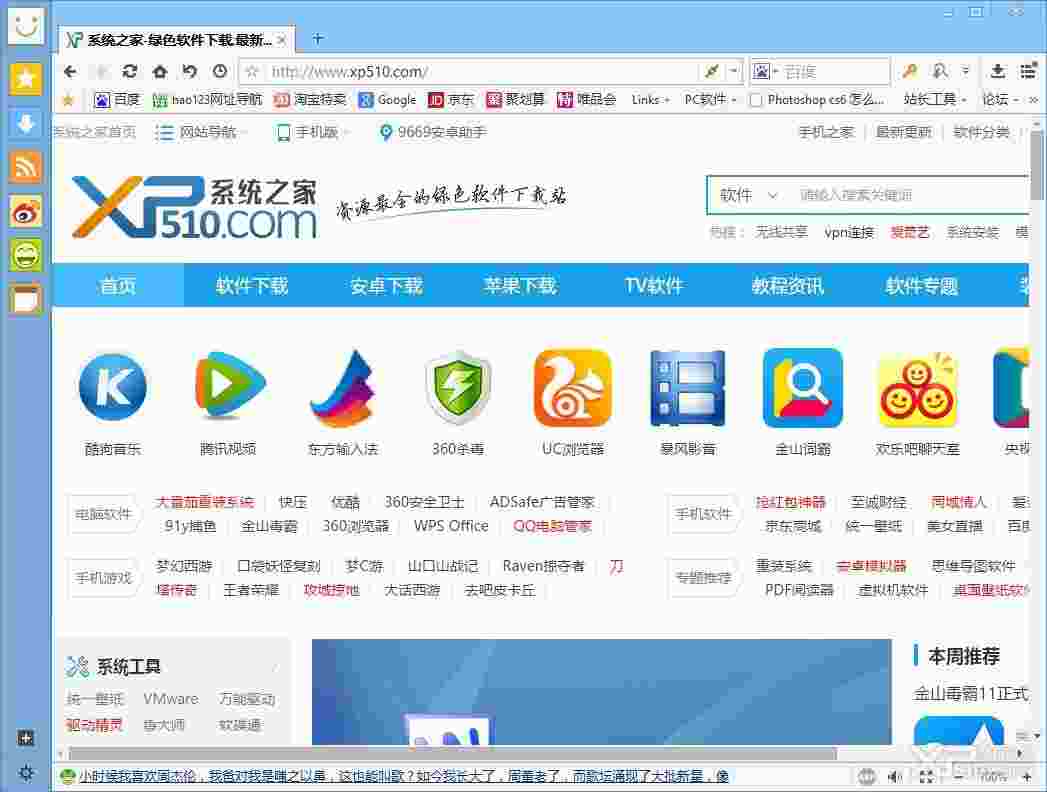The height and width of the screenshot is (792, 1047).
Task: Expand the 论坛 bookmark folder
Action: click(1000, 100)
